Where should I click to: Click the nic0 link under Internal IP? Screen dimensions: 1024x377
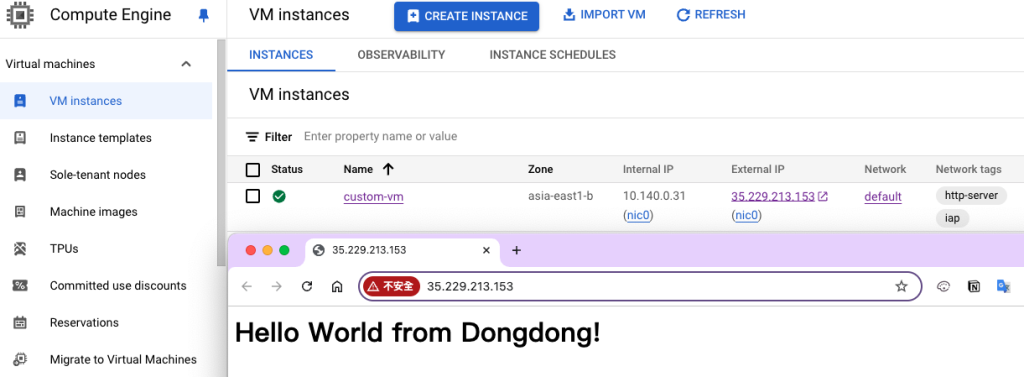click(639, 215)
